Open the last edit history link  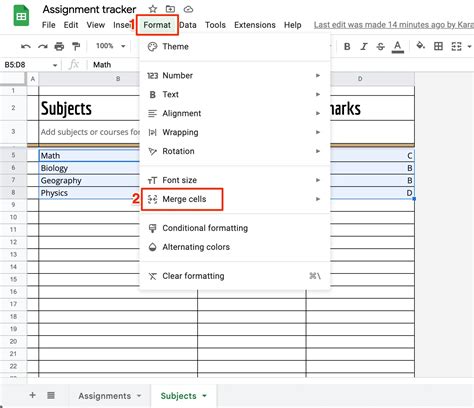click(x=394, y=25)
